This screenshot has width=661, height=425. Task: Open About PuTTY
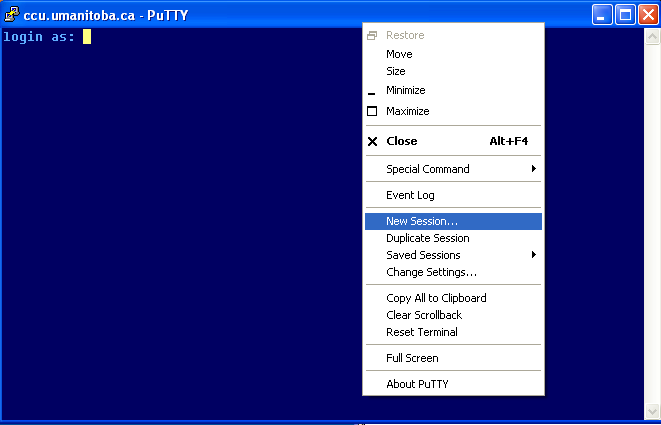[414, 384]
